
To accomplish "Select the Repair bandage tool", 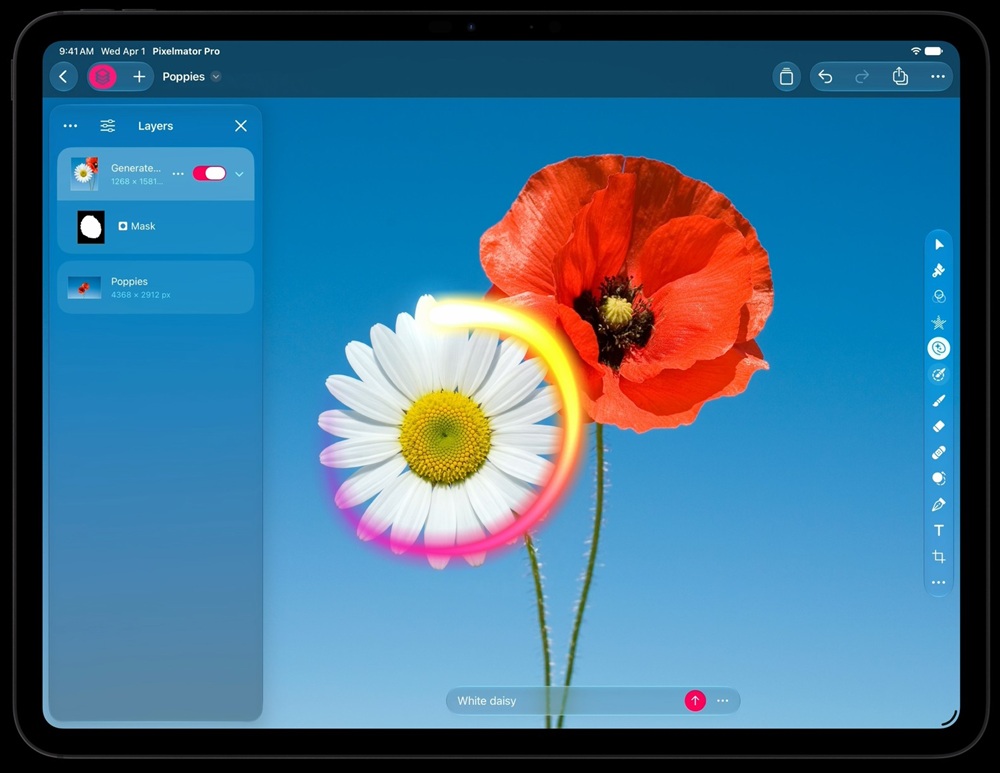I will tap(939, 453).
